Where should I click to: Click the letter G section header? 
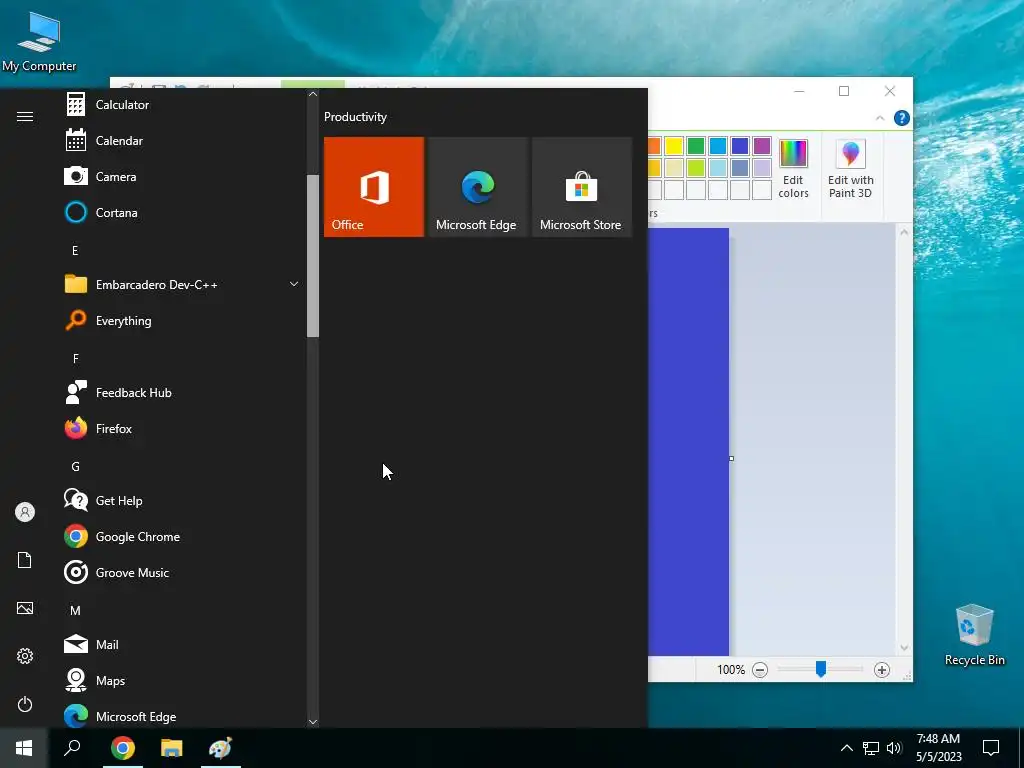pos(75,467)
